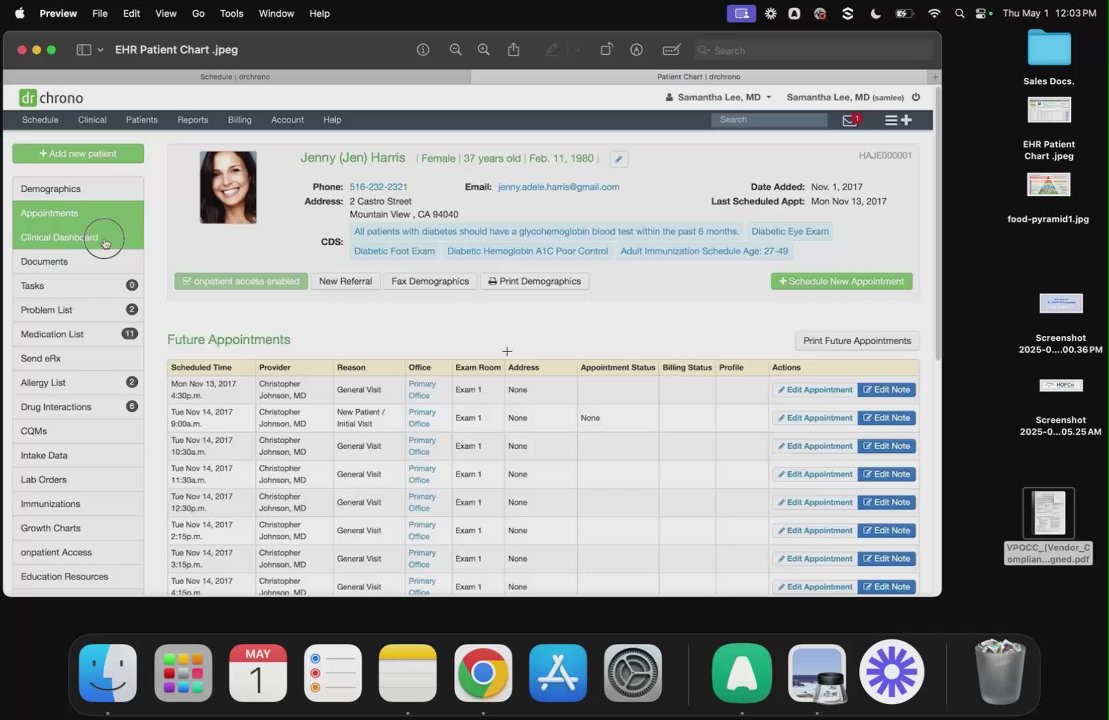Viewport: 1109px width, 720px height.
Task: Open the Medication List sidebar entry
Action: tap(78, 334)
